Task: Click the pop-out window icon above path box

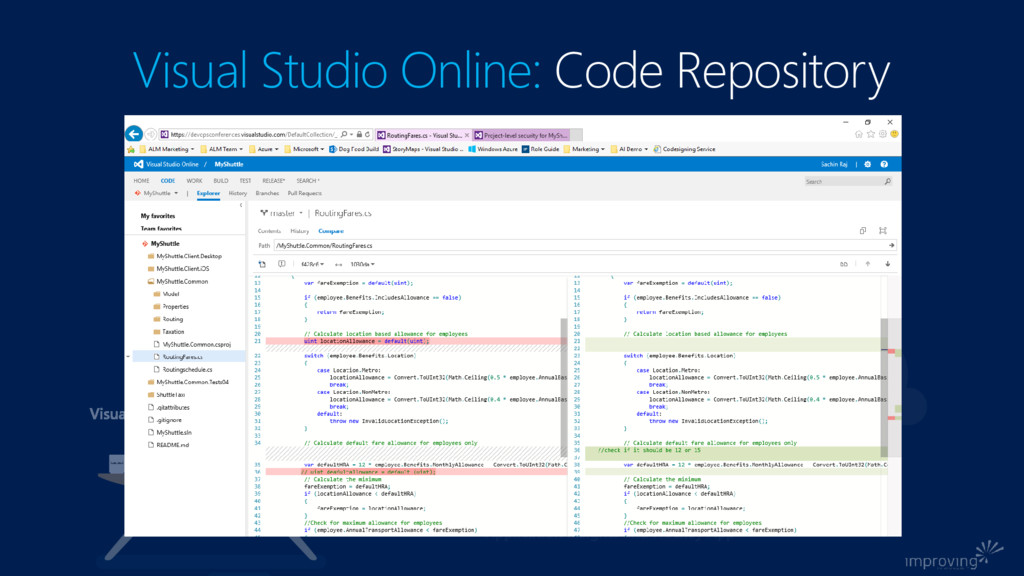Action: tap(863, 230)
